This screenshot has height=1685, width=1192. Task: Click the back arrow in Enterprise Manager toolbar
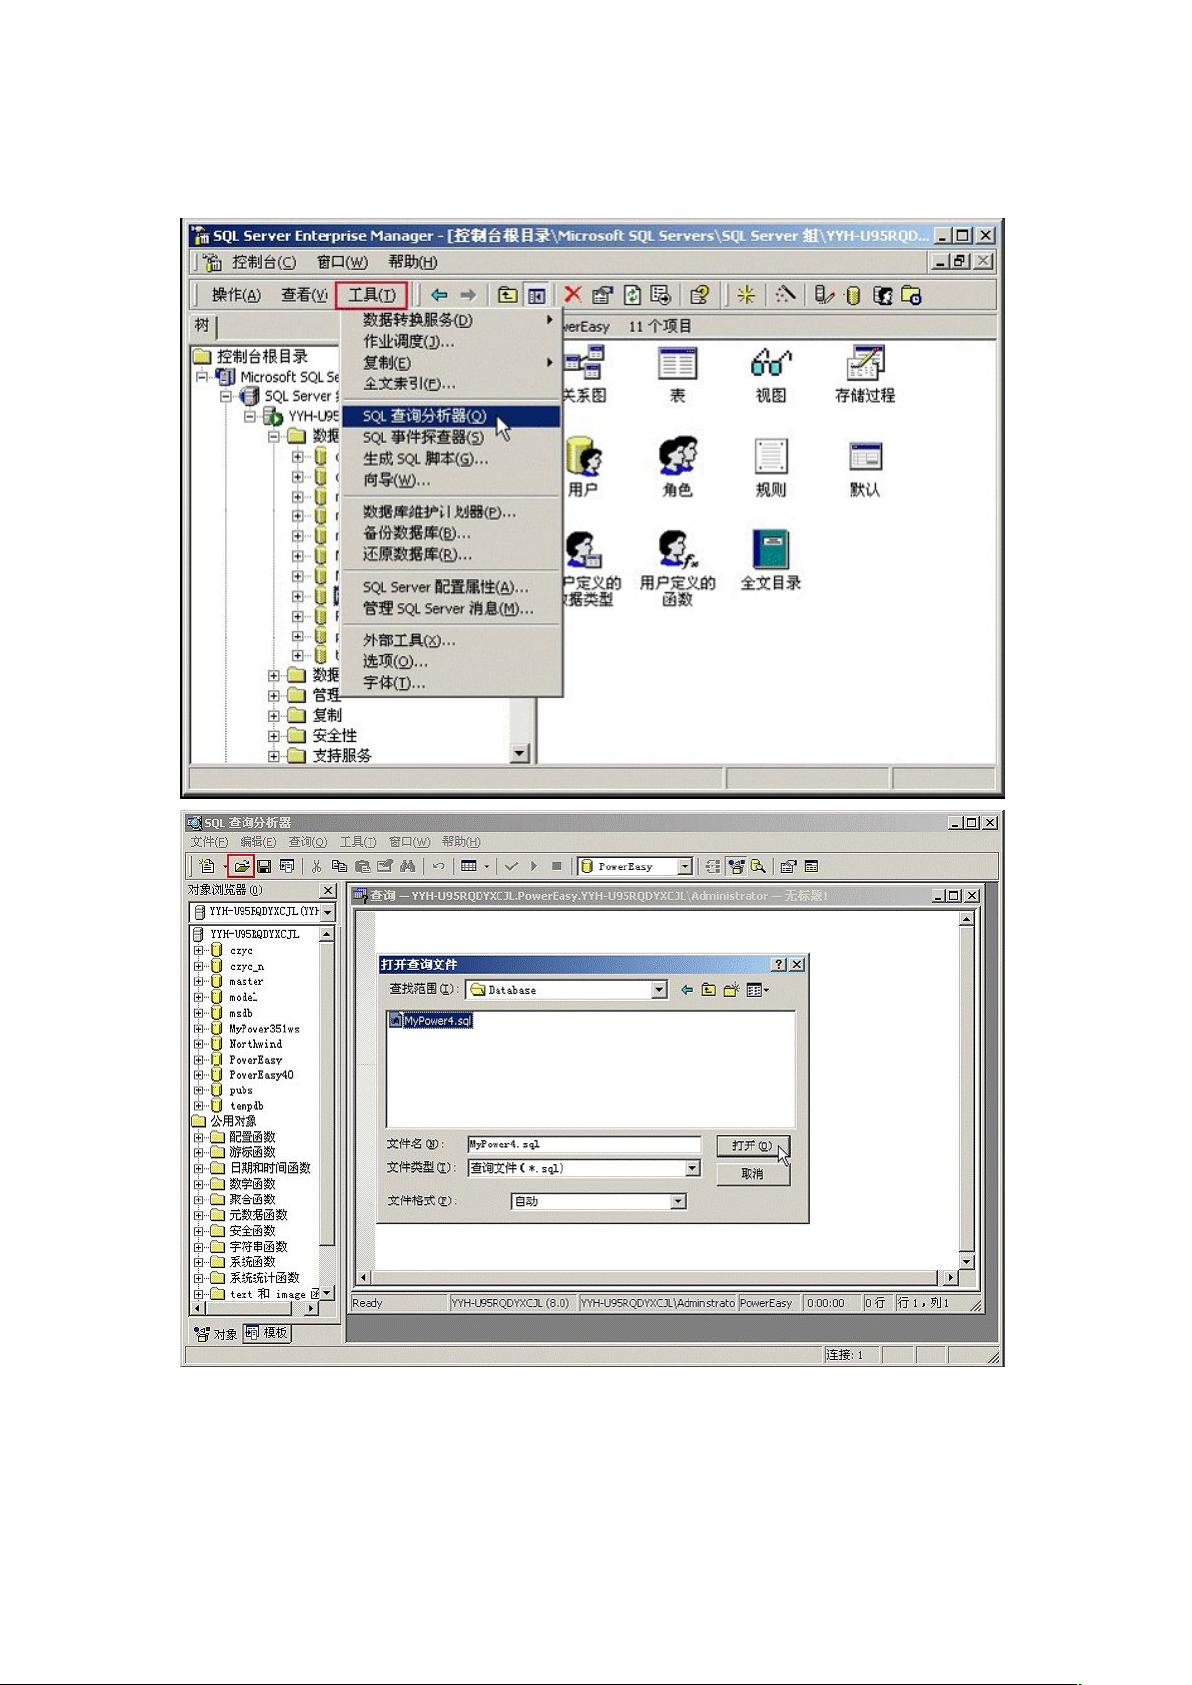(439, 294)
